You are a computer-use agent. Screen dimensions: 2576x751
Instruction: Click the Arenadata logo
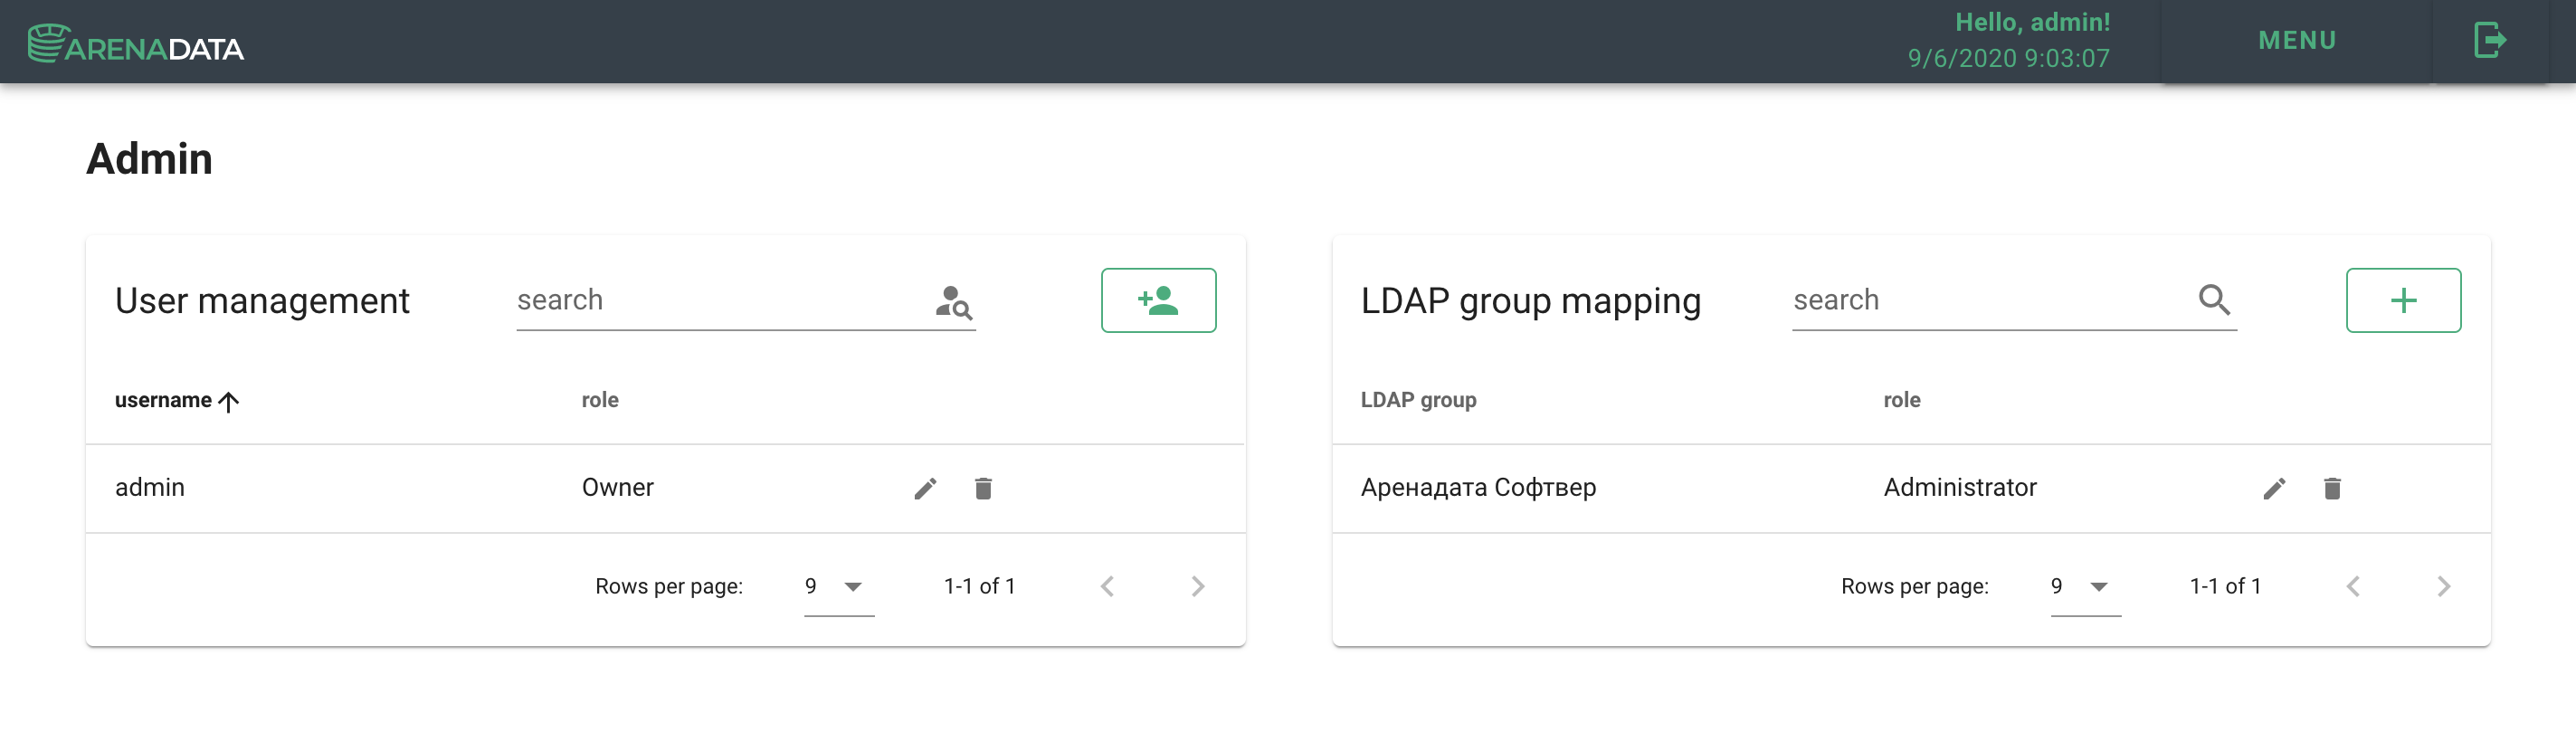(x=136, y=43)
